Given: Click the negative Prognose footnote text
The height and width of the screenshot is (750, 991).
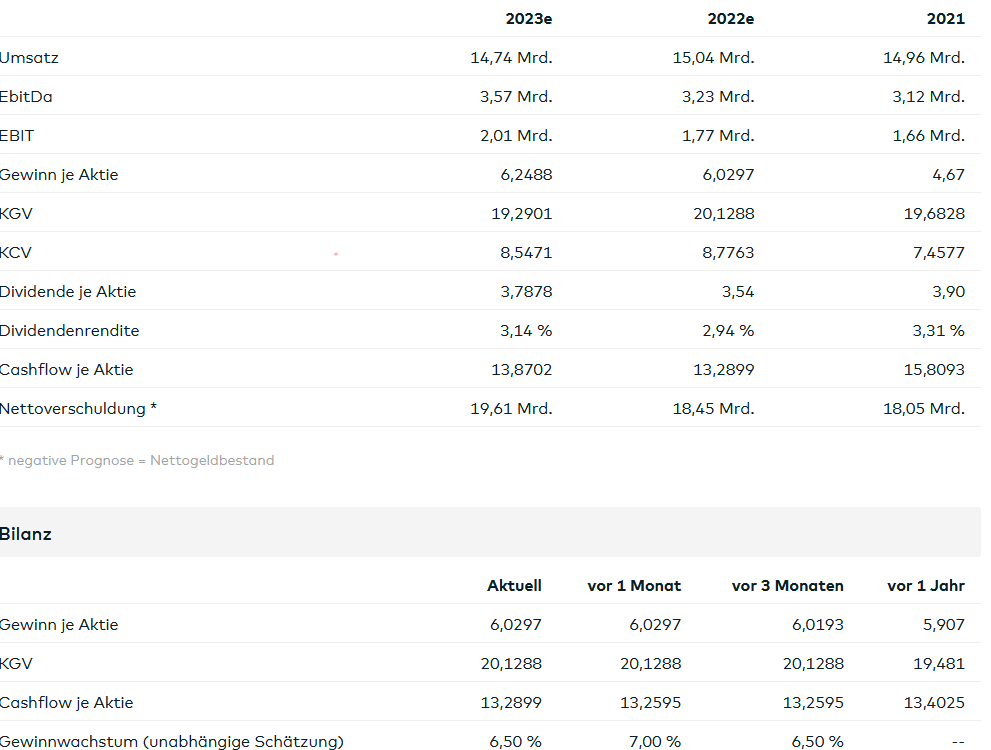Looking at the screenshot, I should coord(137,461).
